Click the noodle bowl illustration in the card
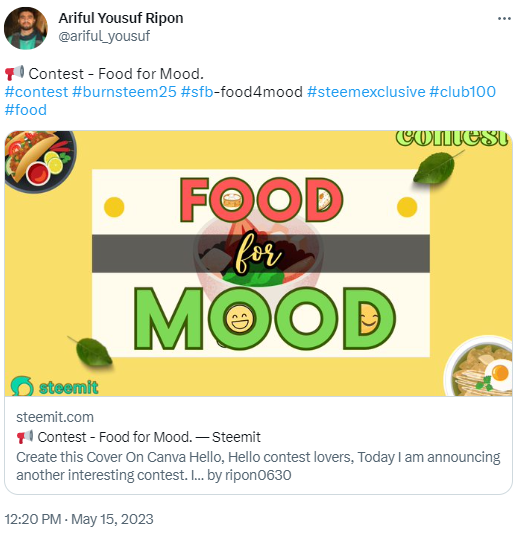The image size is (527, 538). pyautogui.click(x=478, y=366)
